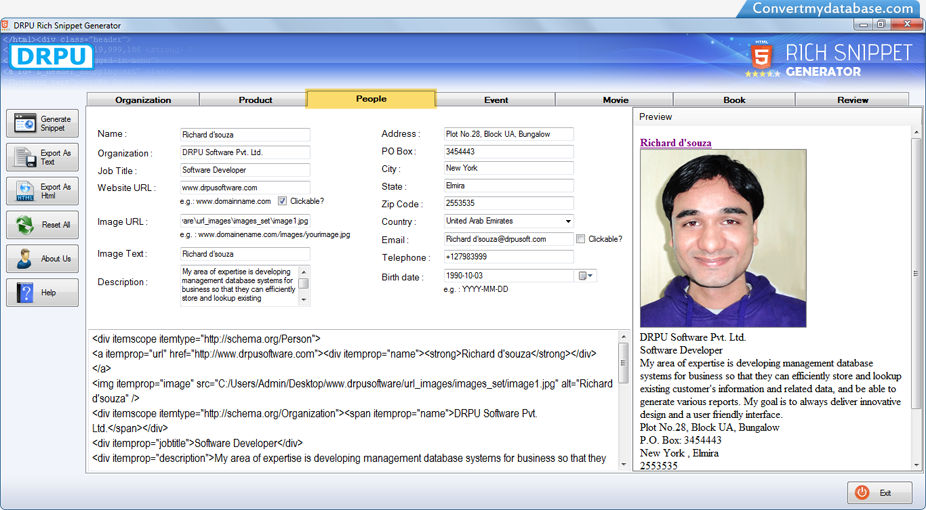
Task: Click the State input field
Action: (x=508, y=185)
